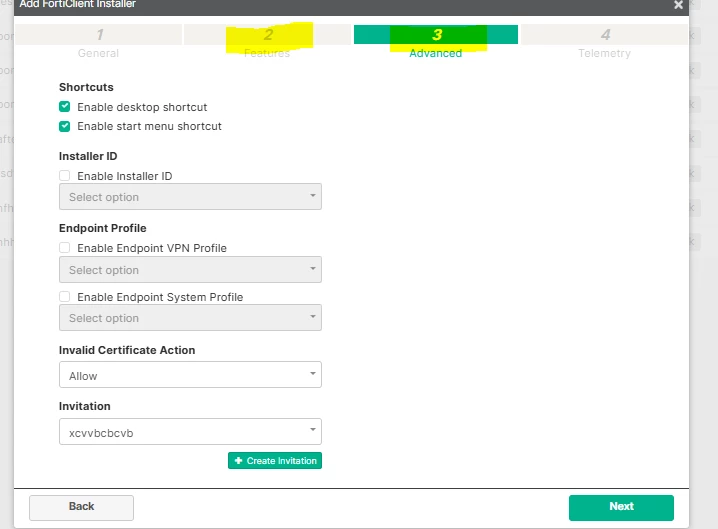Tick Enable Endpoint VPN Profile checkbox
This screenshot has height=529, width=718.
pyautogui.click(x=65, y=248)
